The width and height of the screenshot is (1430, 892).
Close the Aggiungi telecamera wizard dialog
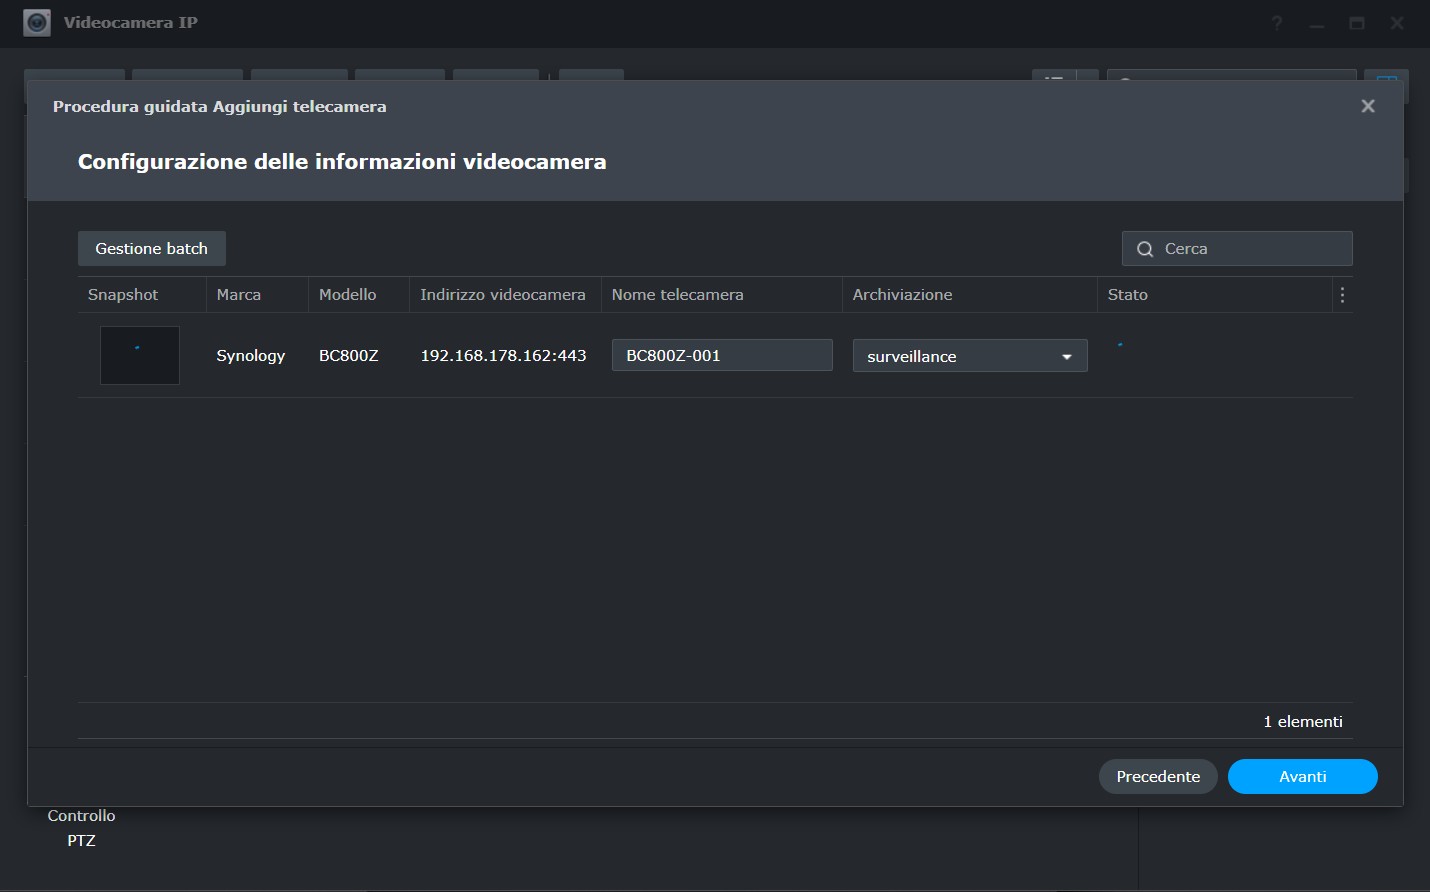[x=1367, y=106]
